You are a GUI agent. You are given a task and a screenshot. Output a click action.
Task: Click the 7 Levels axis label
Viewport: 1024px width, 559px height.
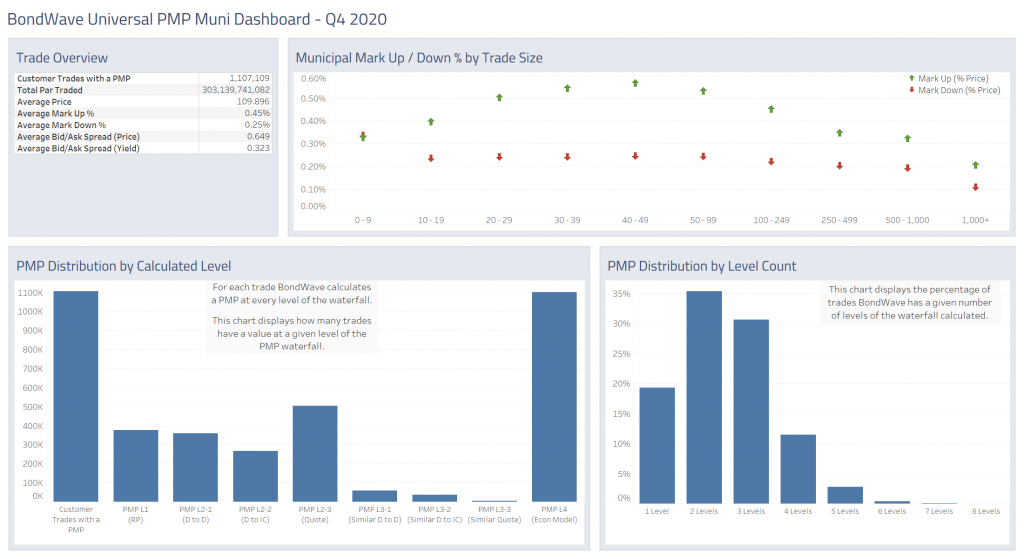(x=939, y=511)
